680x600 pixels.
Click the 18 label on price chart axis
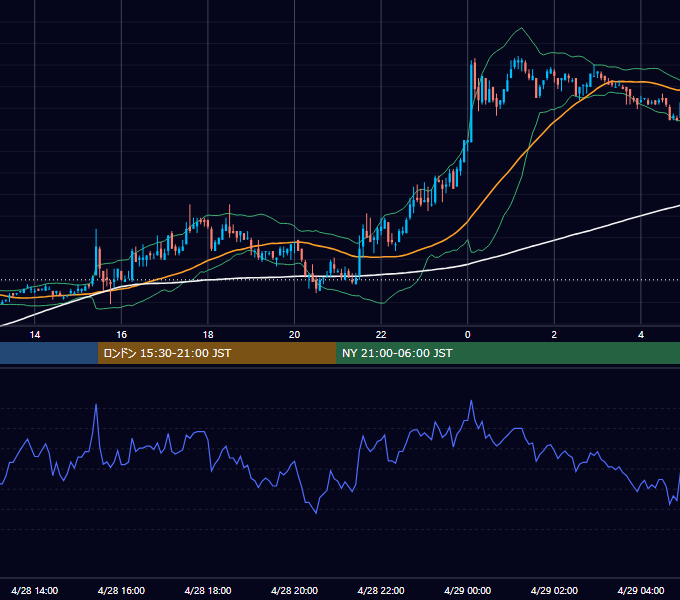(x=208, y=335)
